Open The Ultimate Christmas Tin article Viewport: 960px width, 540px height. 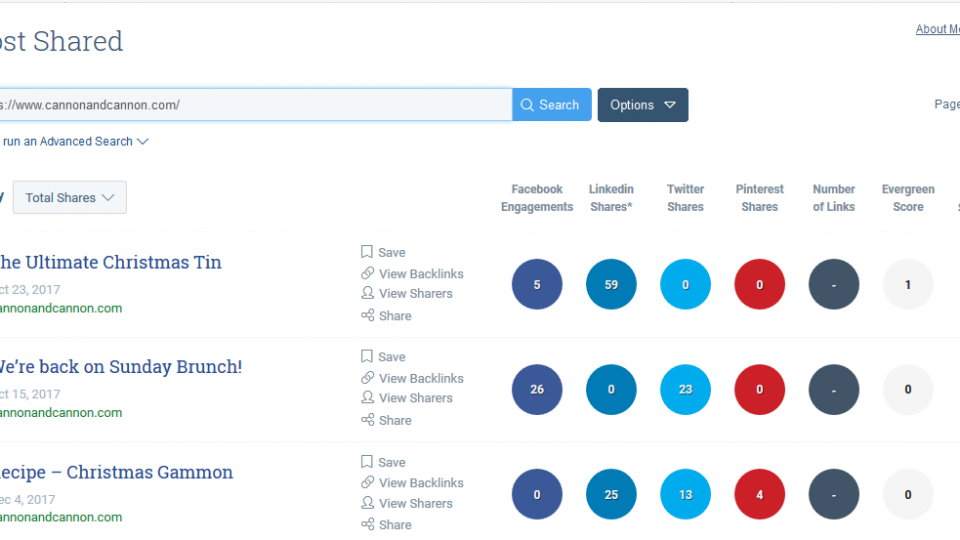point(110,262)
